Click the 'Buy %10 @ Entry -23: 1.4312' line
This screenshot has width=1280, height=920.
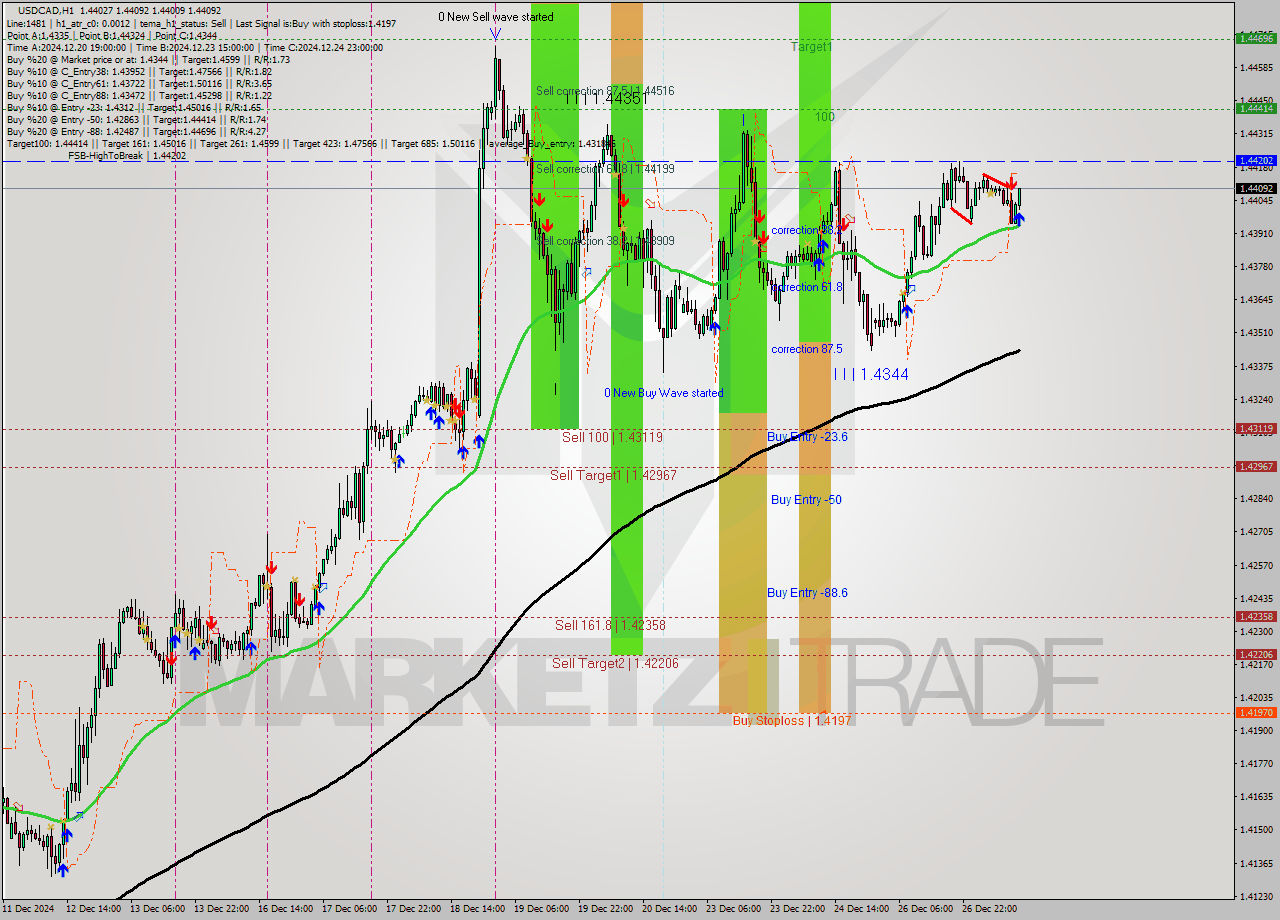point(134,107)
